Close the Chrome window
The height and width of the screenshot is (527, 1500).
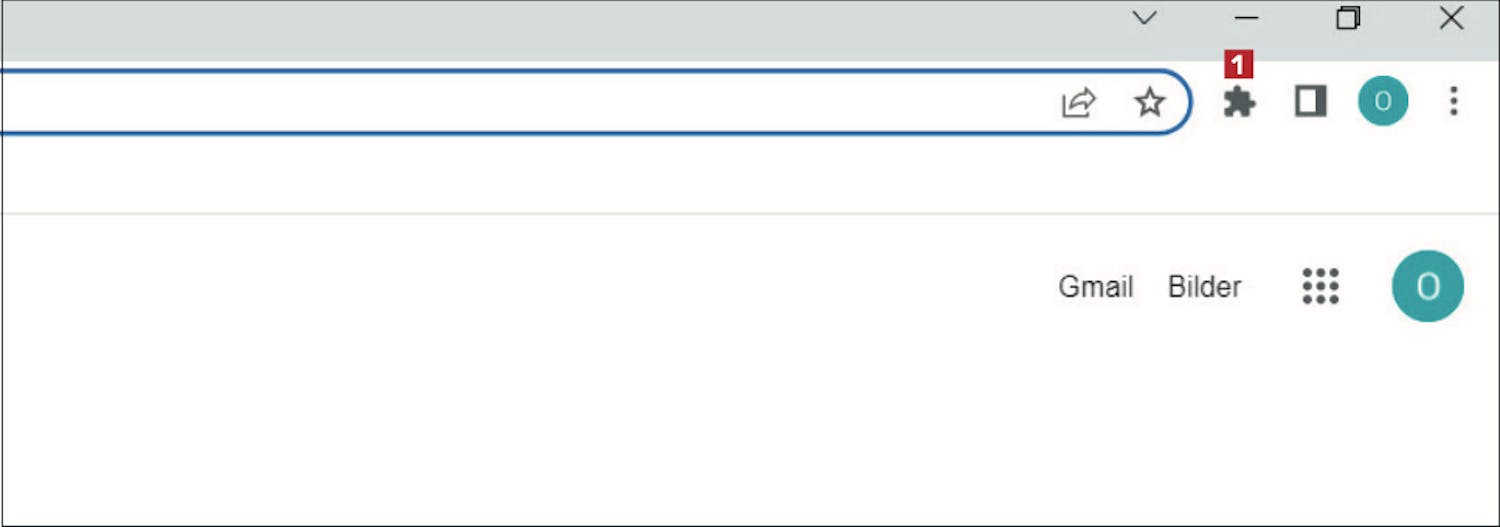pyautogui.click(x=1451, y=18)
